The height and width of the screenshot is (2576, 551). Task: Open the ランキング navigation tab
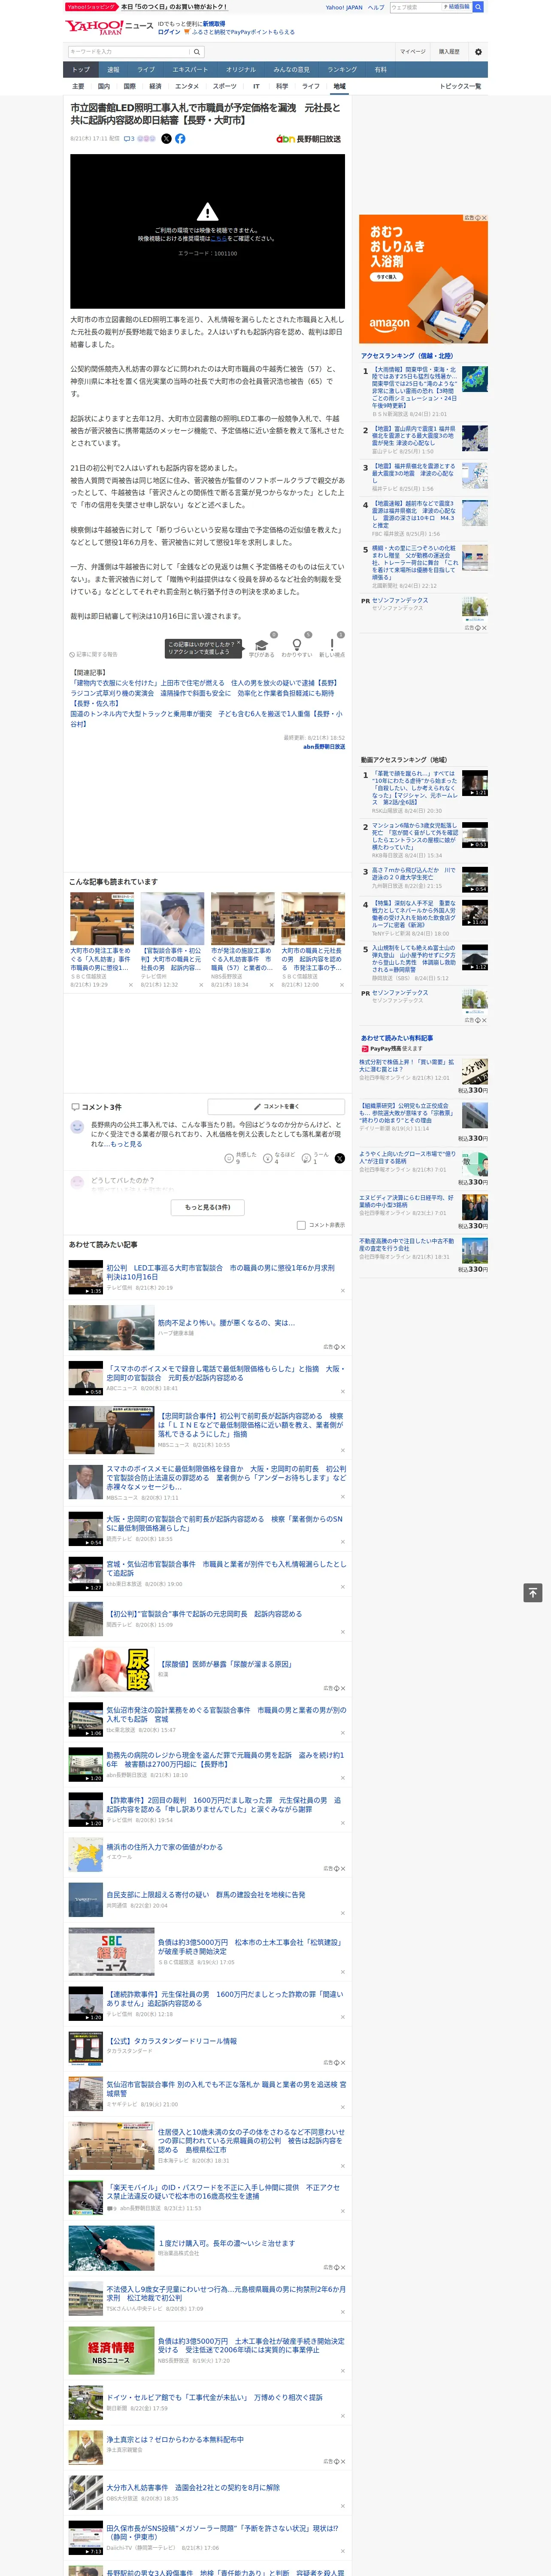tap(342, 70)
